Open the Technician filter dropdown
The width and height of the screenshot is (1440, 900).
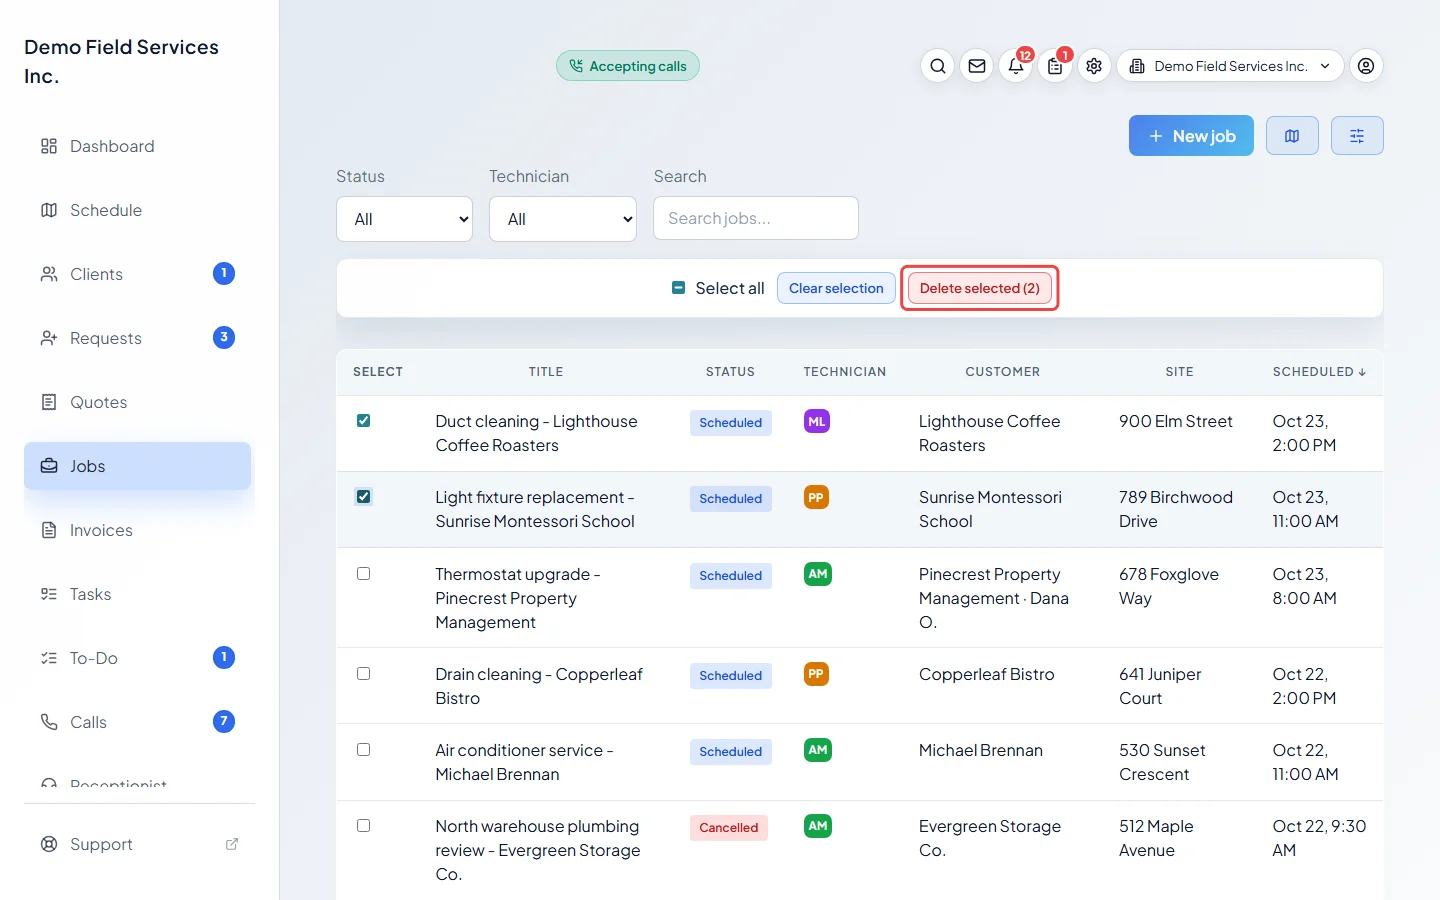563,219
